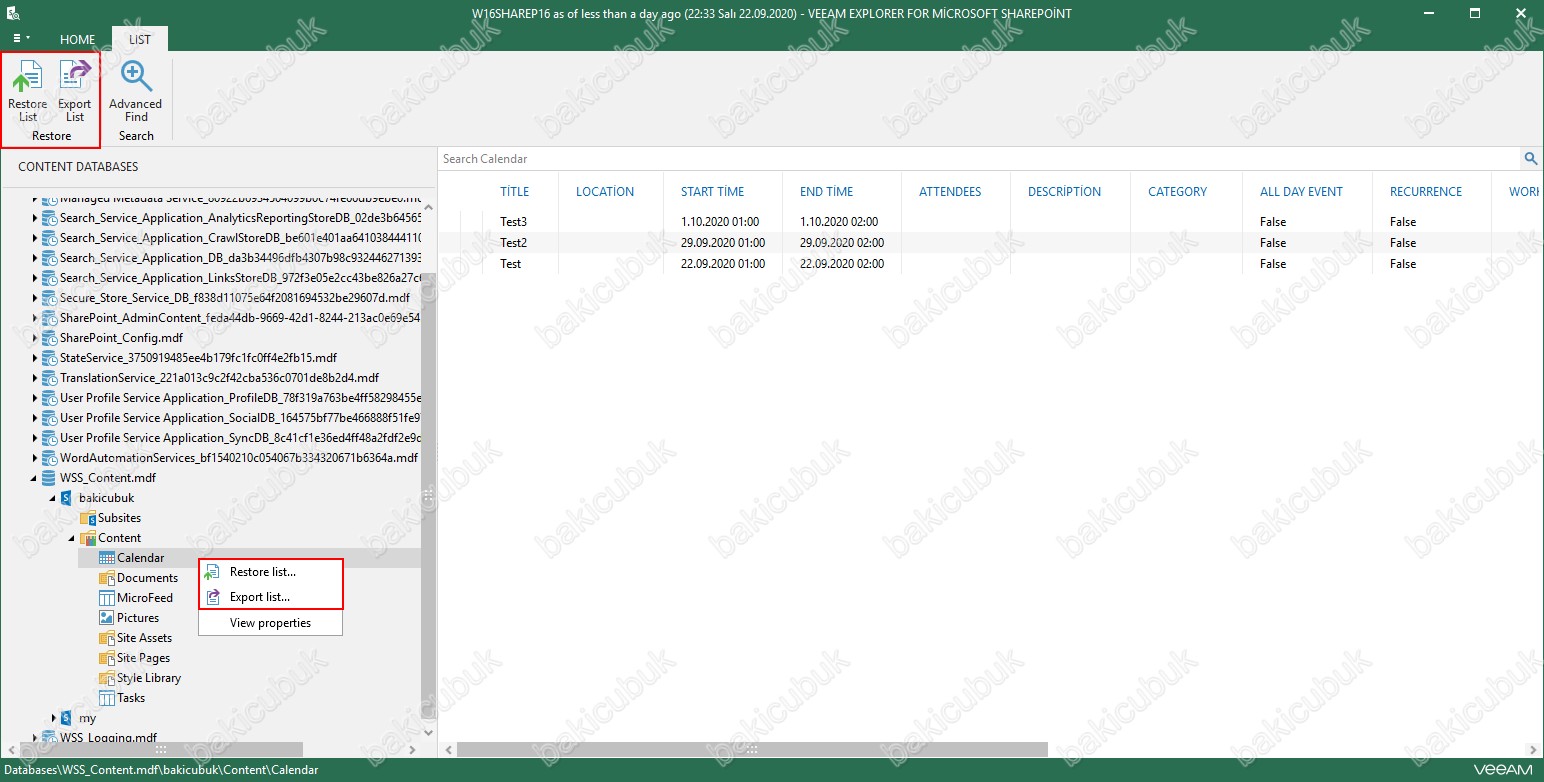Sort by the DESCRIPTION column header
This screenshot has width=1544, height=782.
tap(1064, 192)
